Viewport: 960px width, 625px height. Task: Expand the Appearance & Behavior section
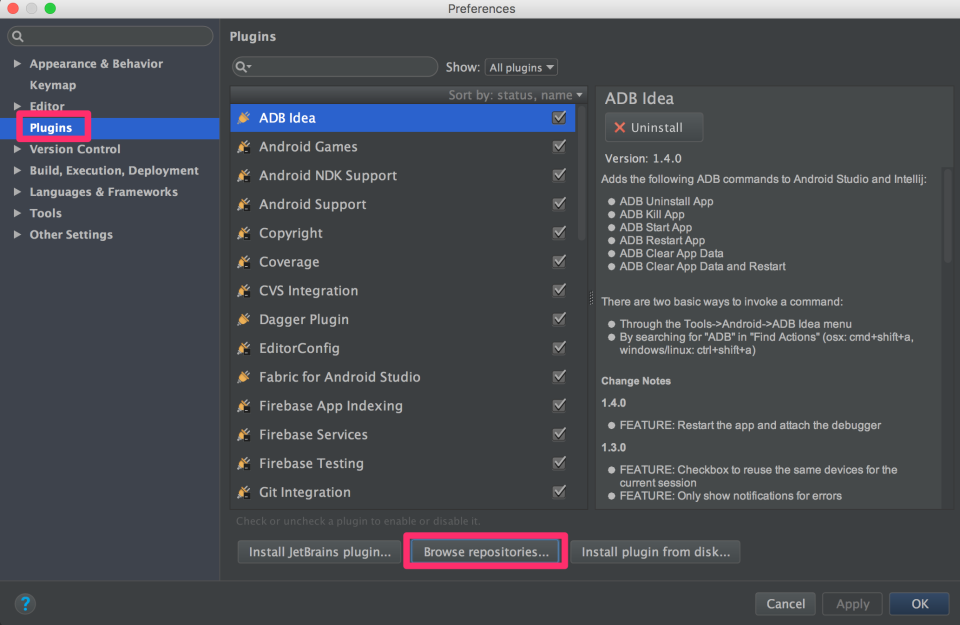click(17, 63)
